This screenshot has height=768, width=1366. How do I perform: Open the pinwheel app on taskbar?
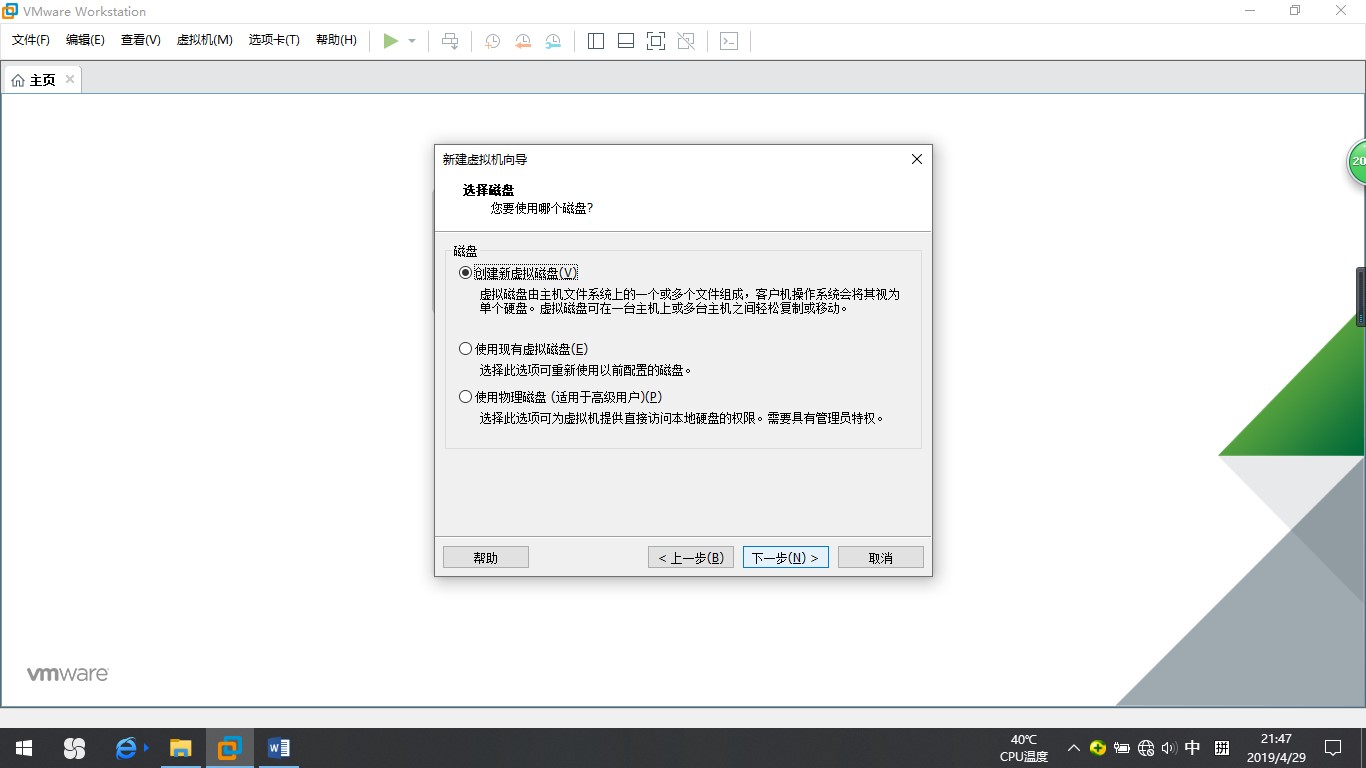(74, 748)
